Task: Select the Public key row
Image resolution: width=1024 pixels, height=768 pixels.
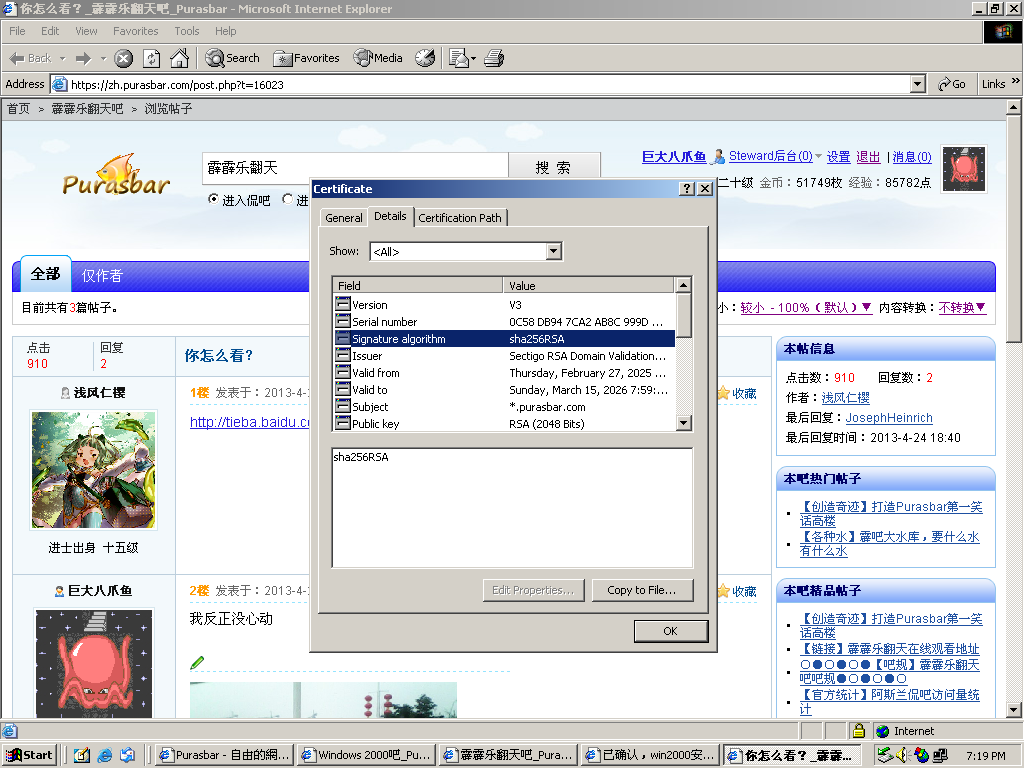Action: (x=505, y=424)
